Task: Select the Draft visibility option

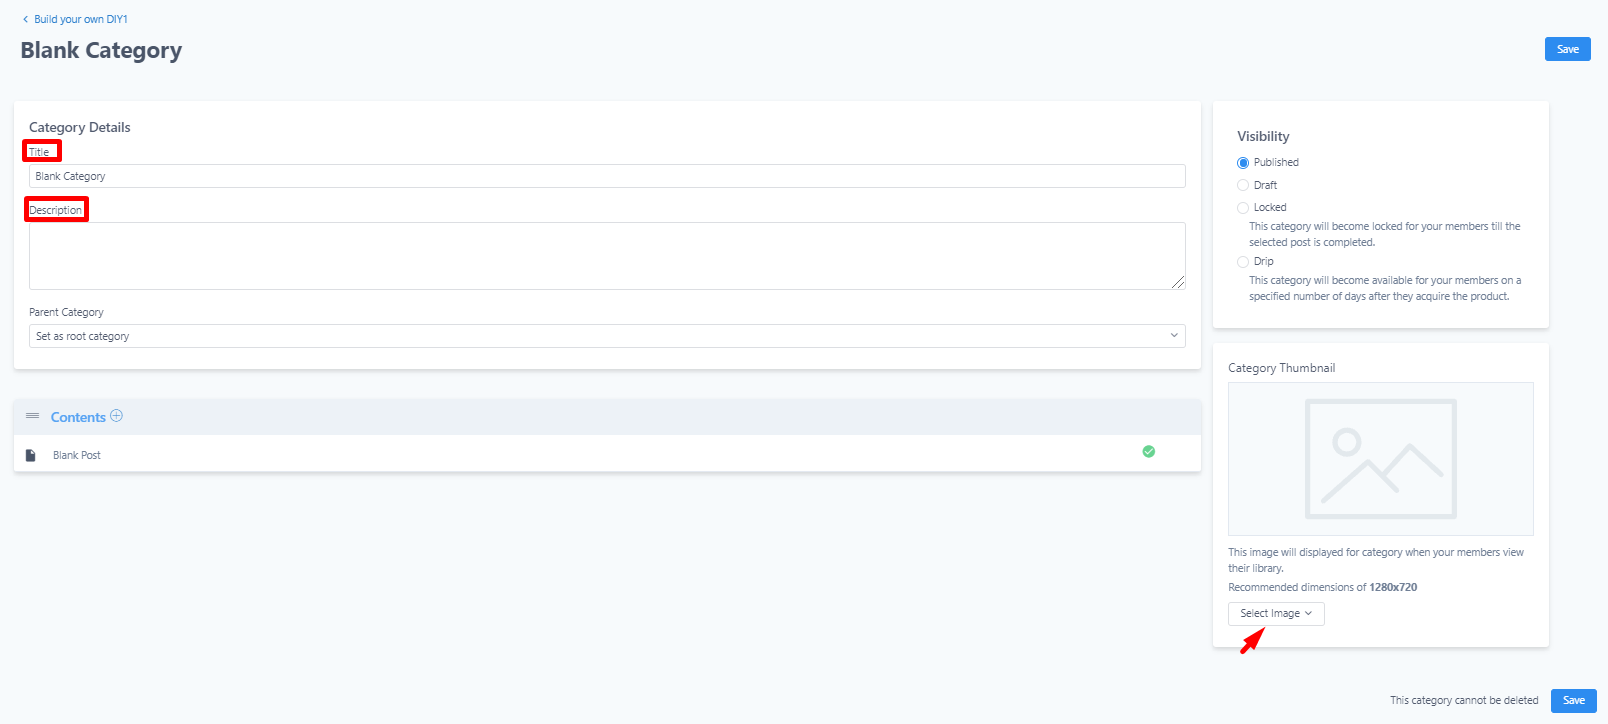Action: coord(1243,185)
